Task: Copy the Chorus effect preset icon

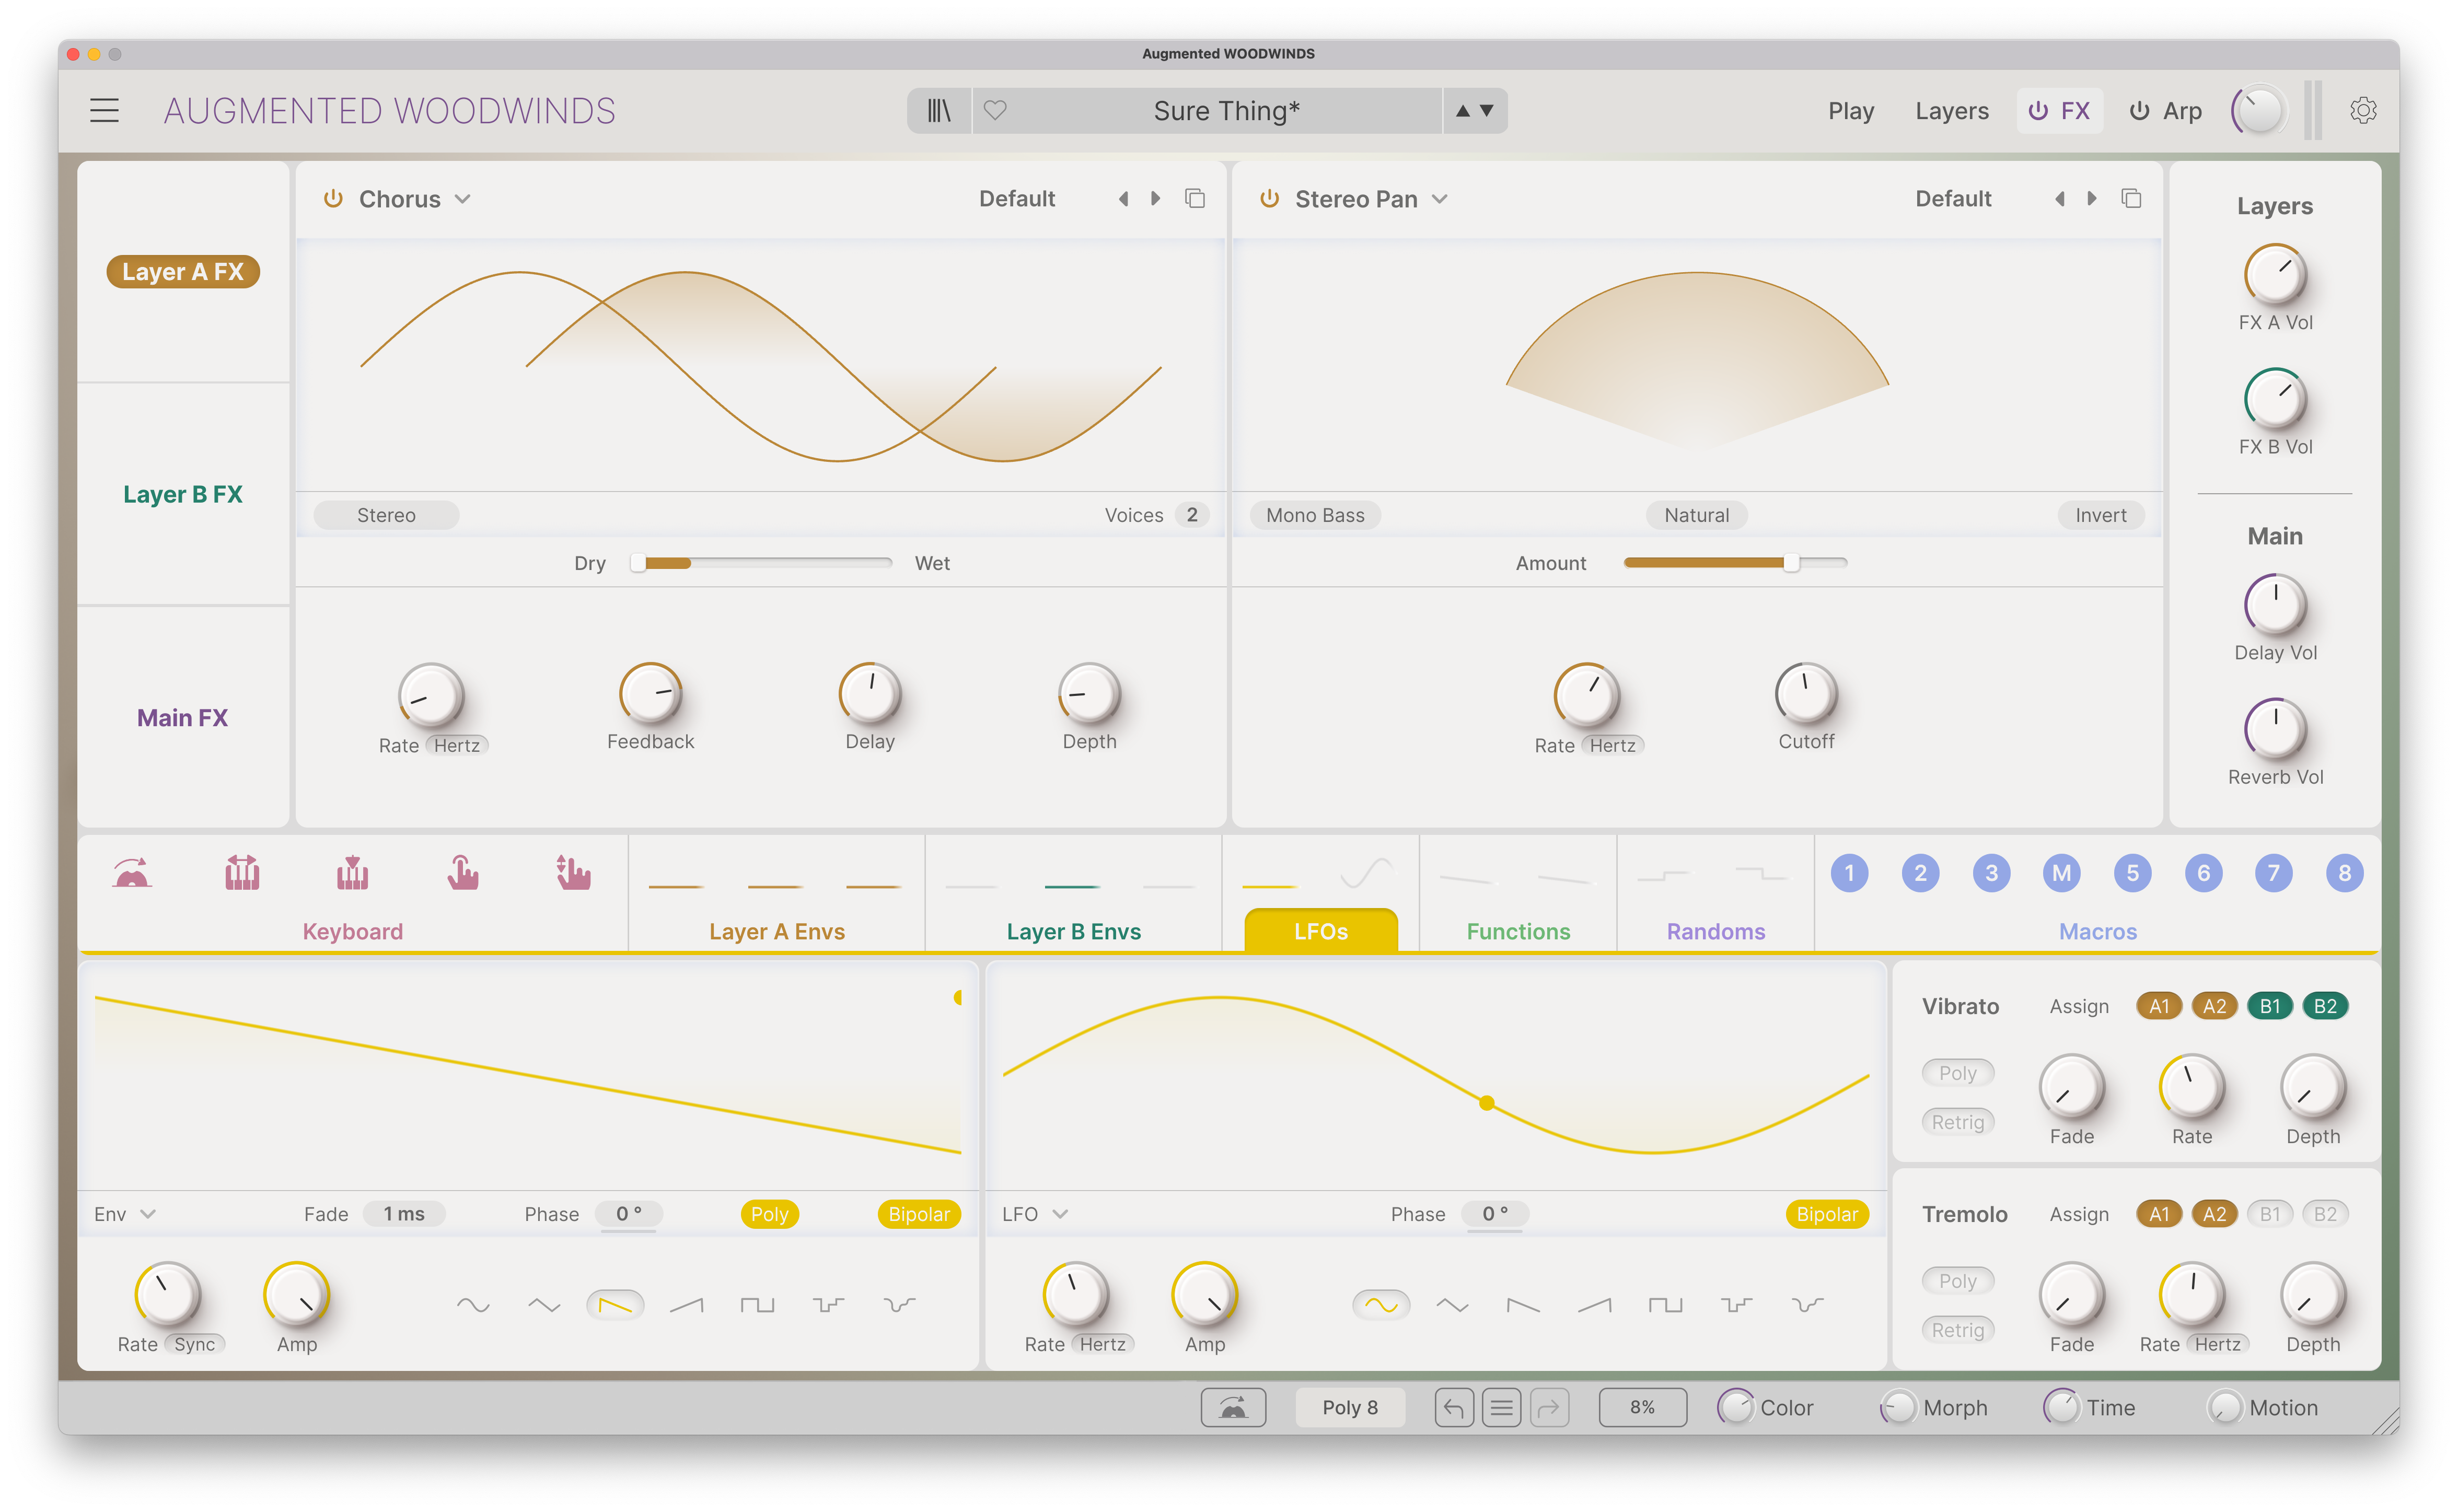Action: 1195,198
